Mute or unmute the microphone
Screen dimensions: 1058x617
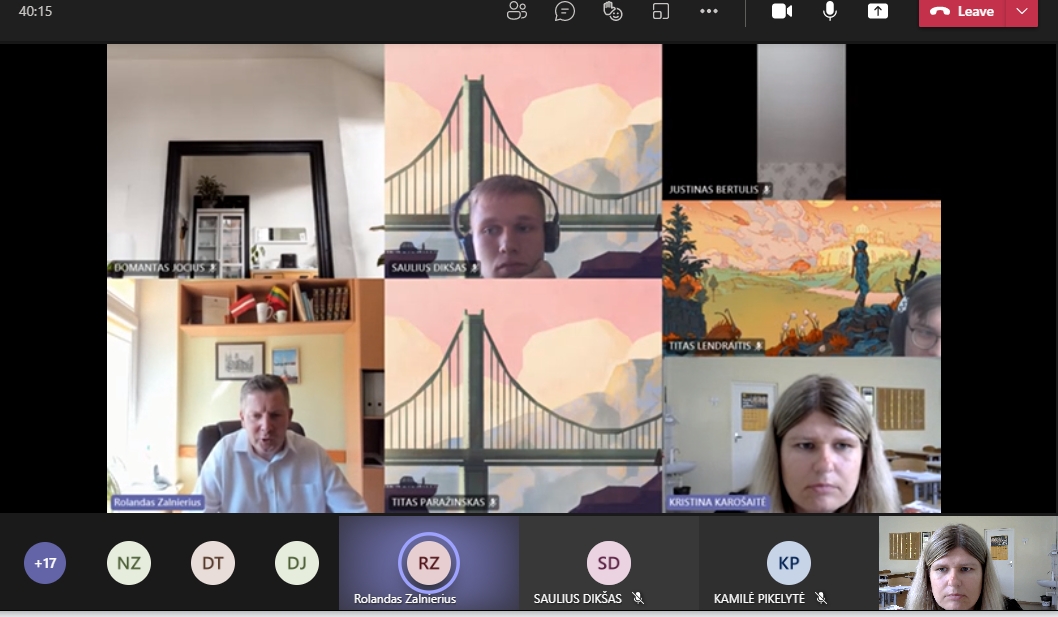click(x=830, y=12)
